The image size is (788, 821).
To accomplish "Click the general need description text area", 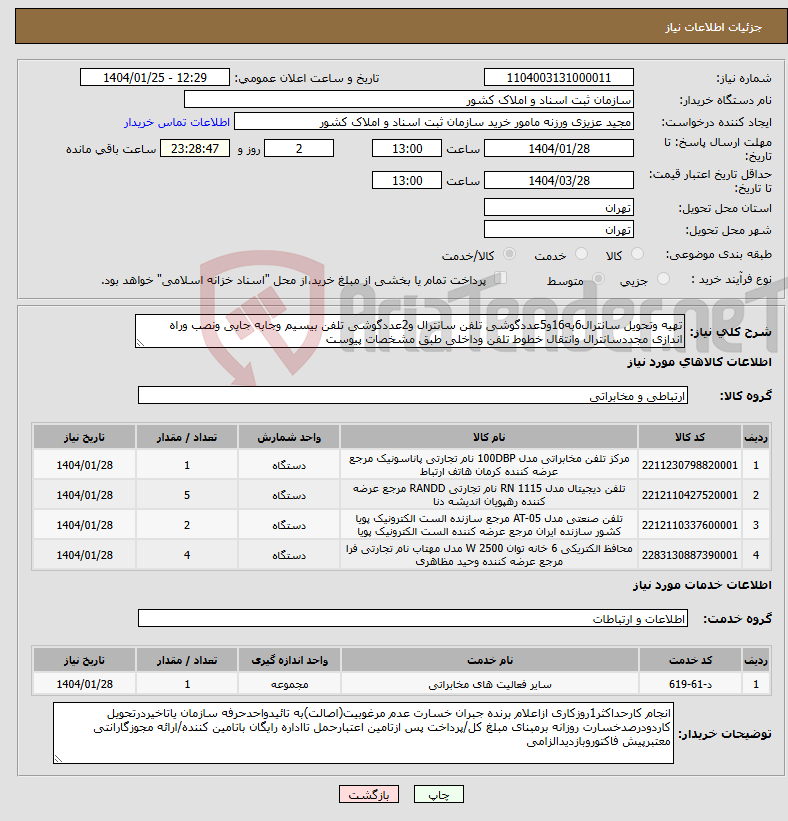I will coord(409,331).
